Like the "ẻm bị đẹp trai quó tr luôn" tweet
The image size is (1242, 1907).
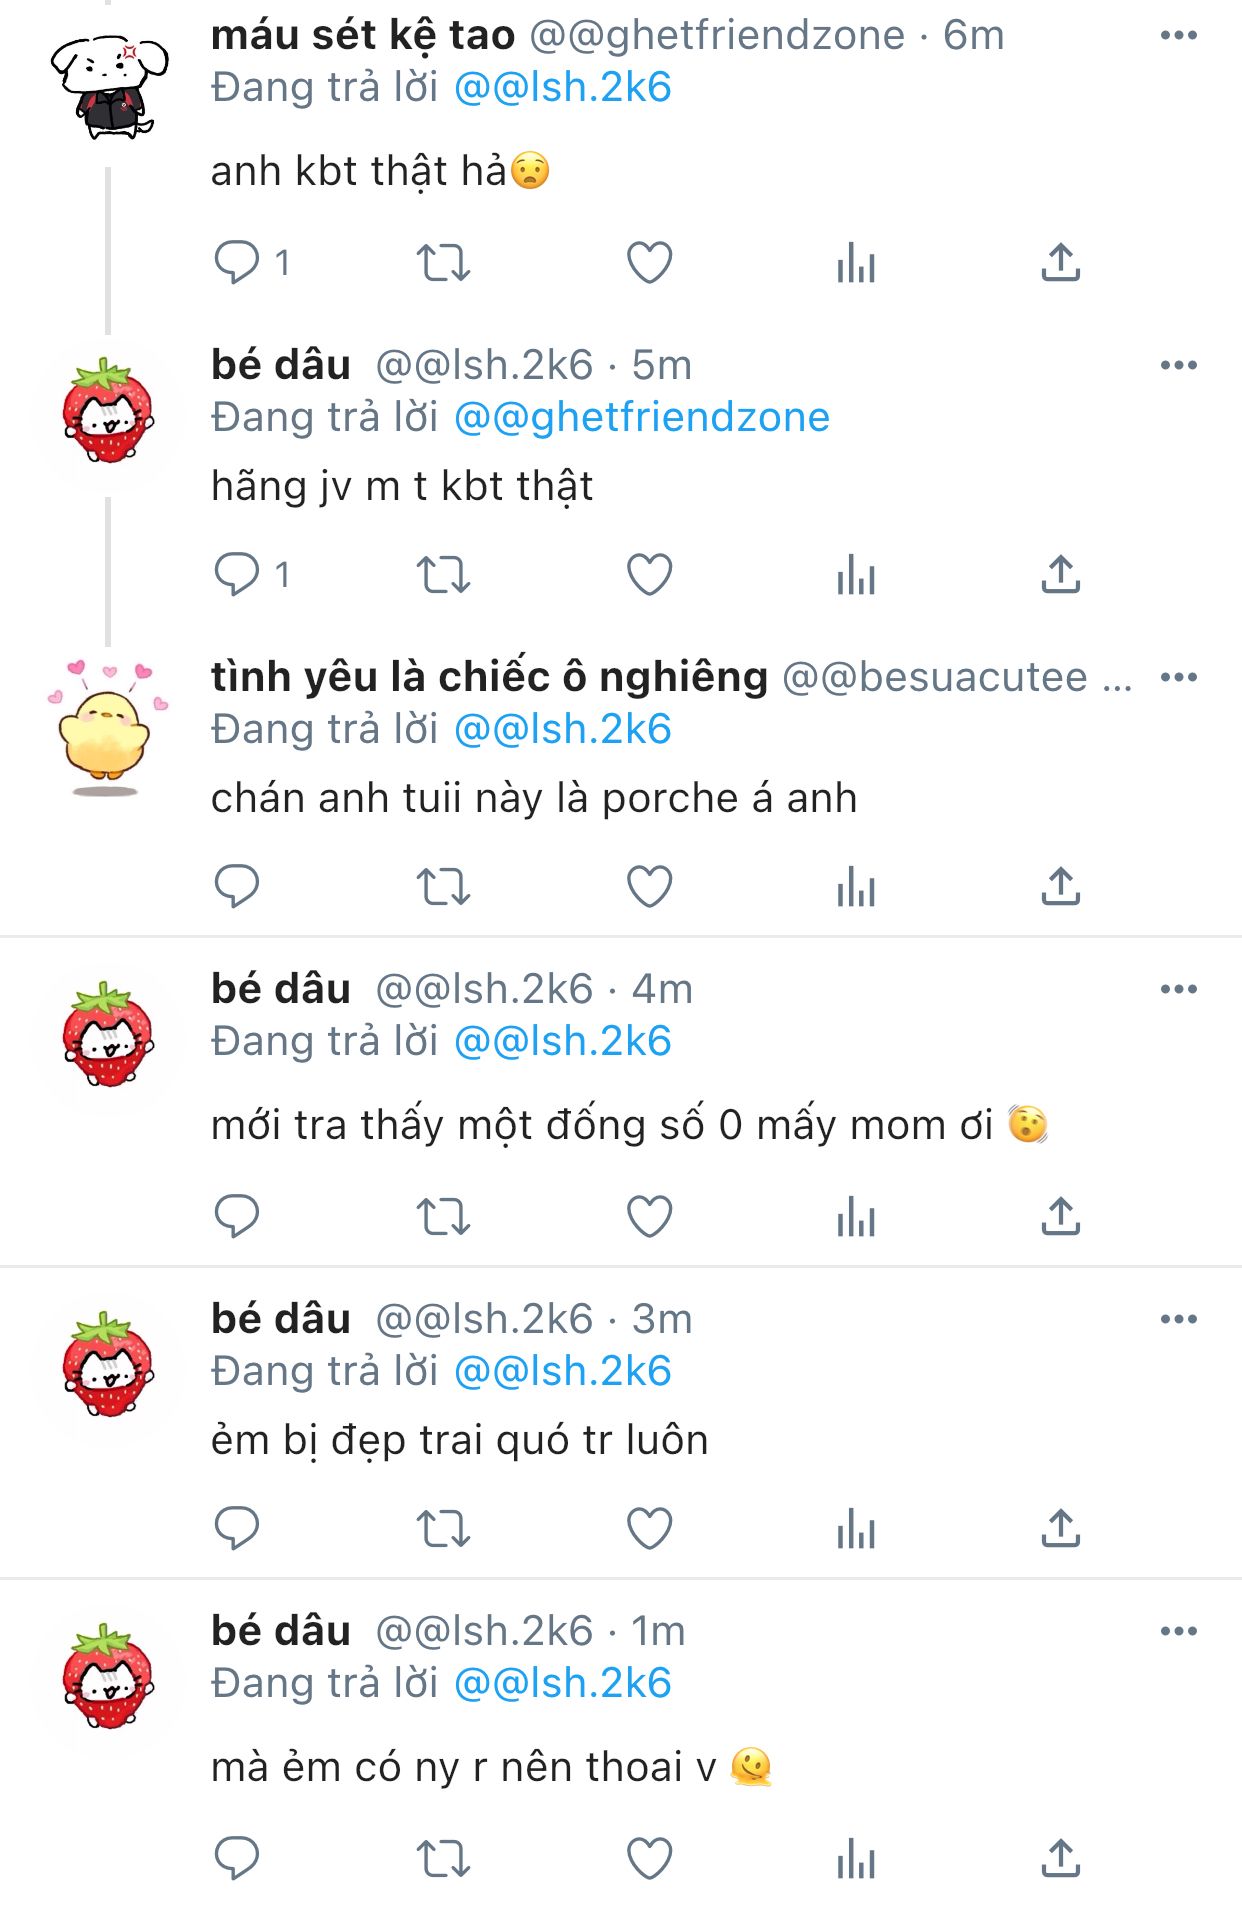[649, 1528]
